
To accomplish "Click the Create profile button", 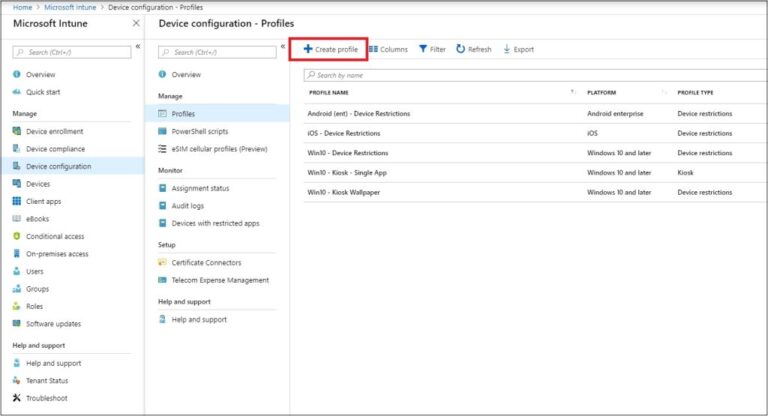I will point(331,49).
